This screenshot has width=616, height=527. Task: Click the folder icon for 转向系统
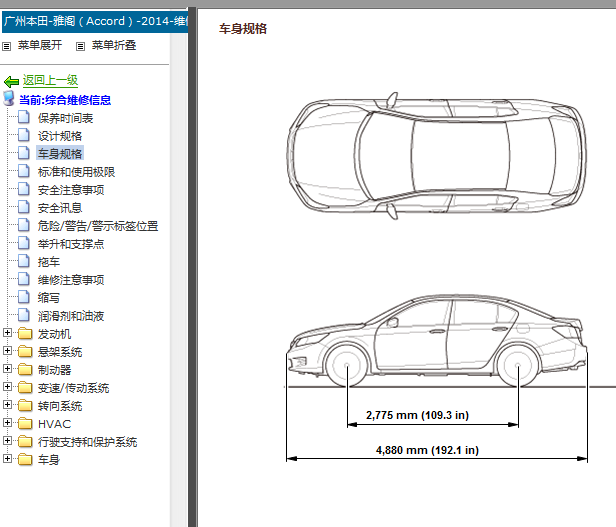25,406
